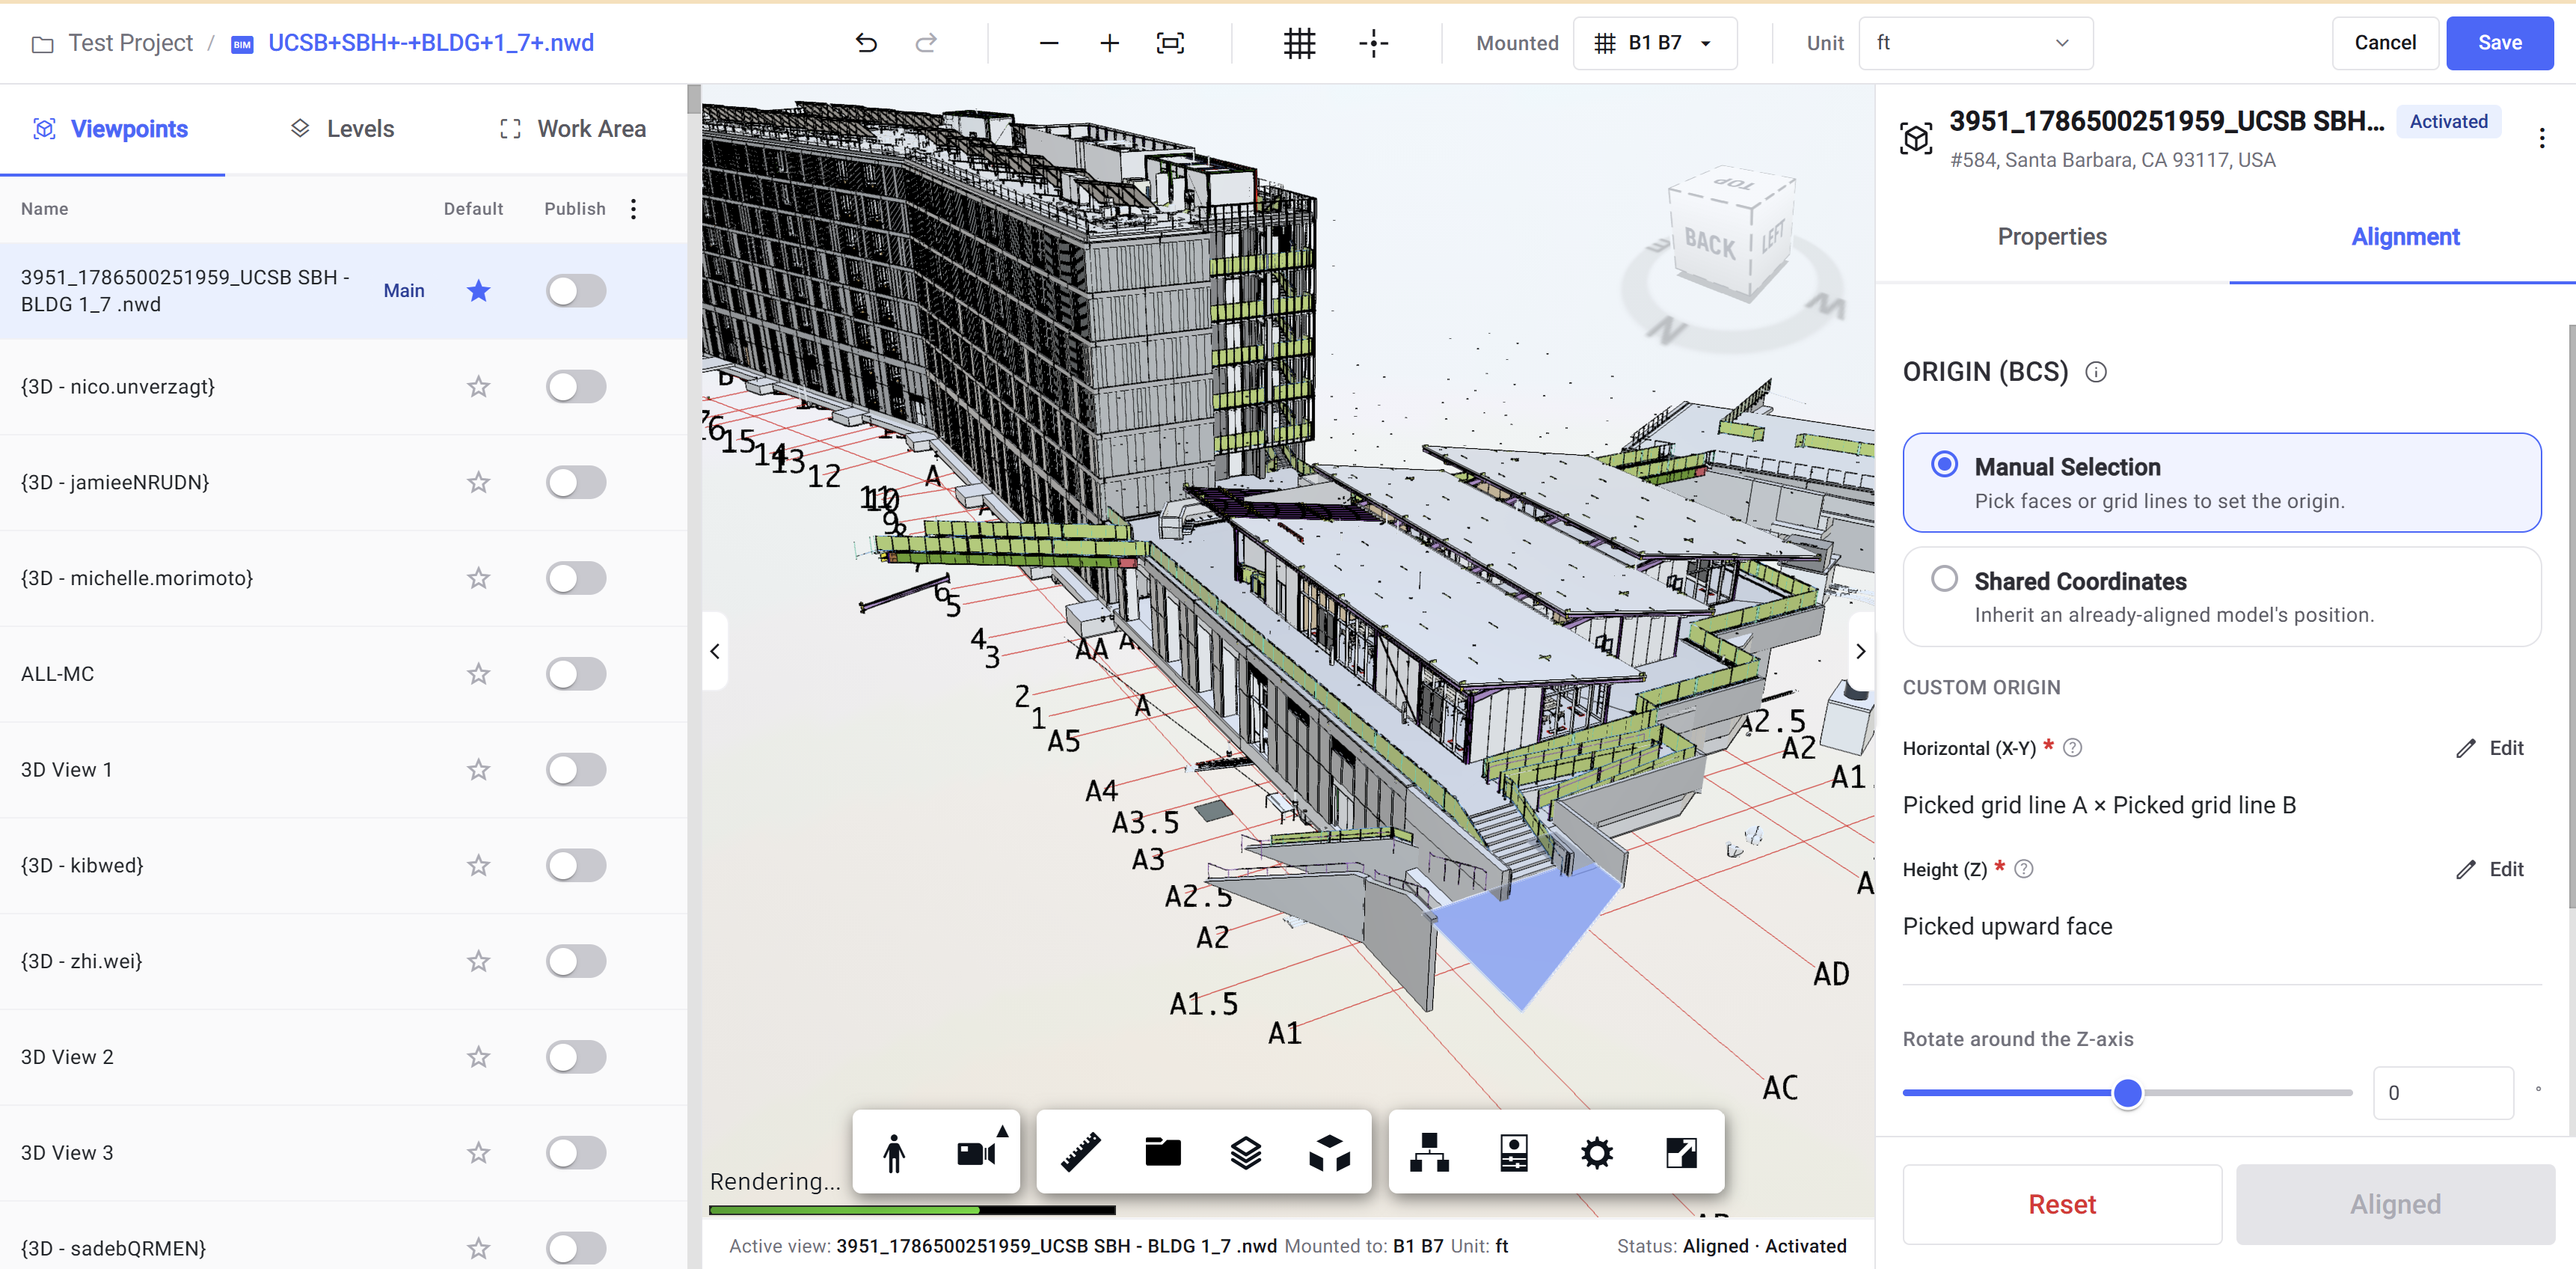The image size is (2576, 1269).
Task: Open the properties panel icon
Action: 1513,1153
